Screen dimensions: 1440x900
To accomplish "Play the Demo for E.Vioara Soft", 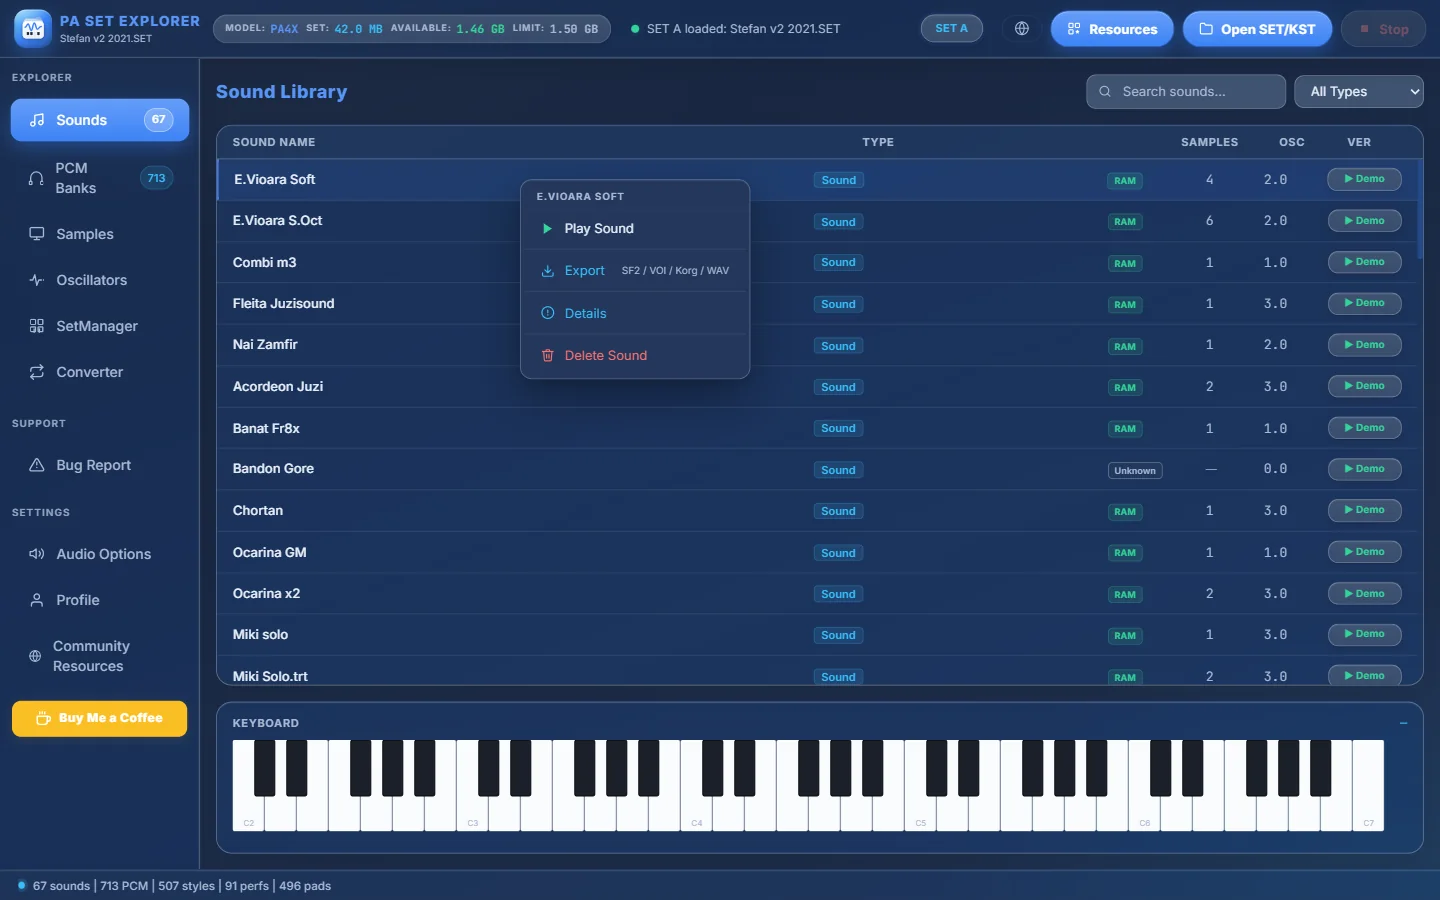I will pos(1364,179).
